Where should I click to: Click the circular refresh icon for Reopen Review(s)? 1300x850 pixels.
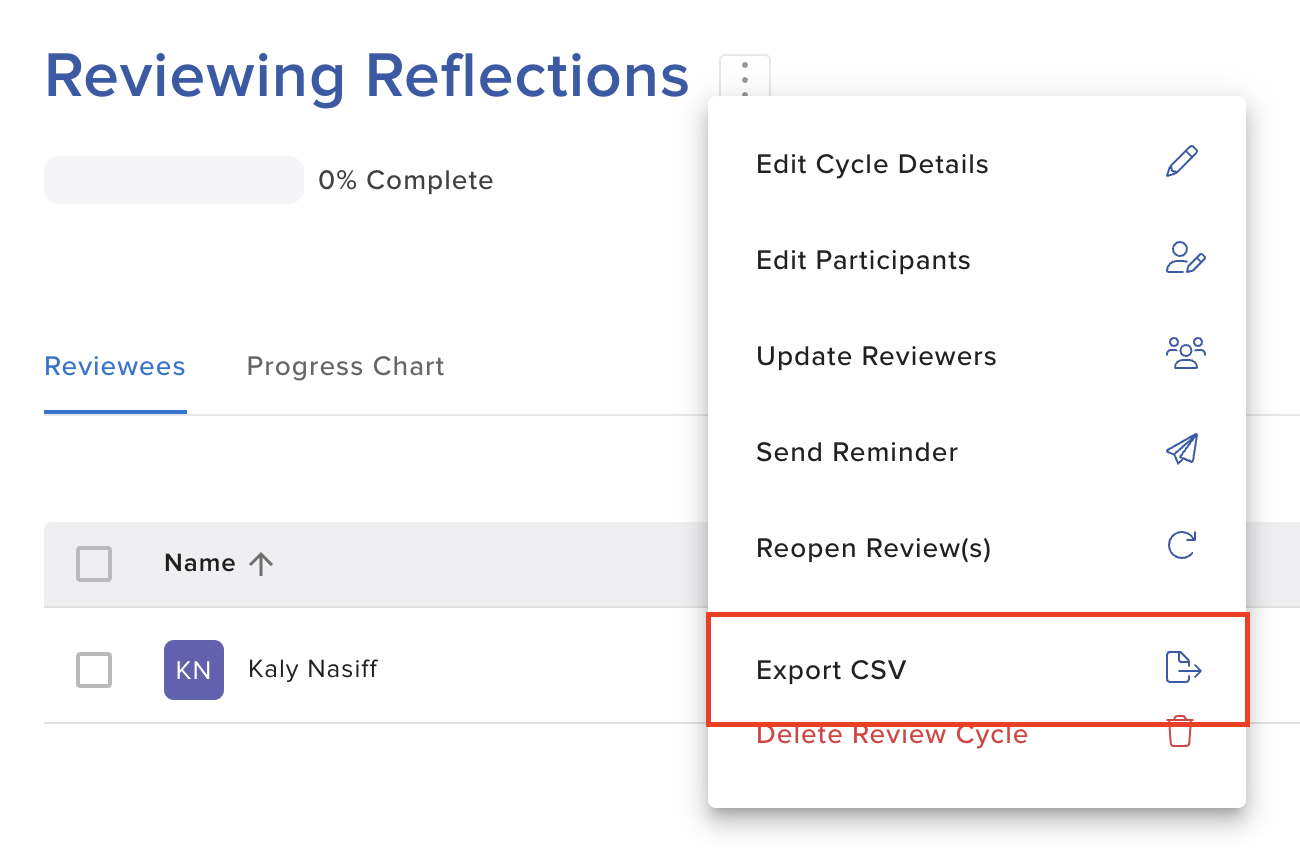[1182, 546]
